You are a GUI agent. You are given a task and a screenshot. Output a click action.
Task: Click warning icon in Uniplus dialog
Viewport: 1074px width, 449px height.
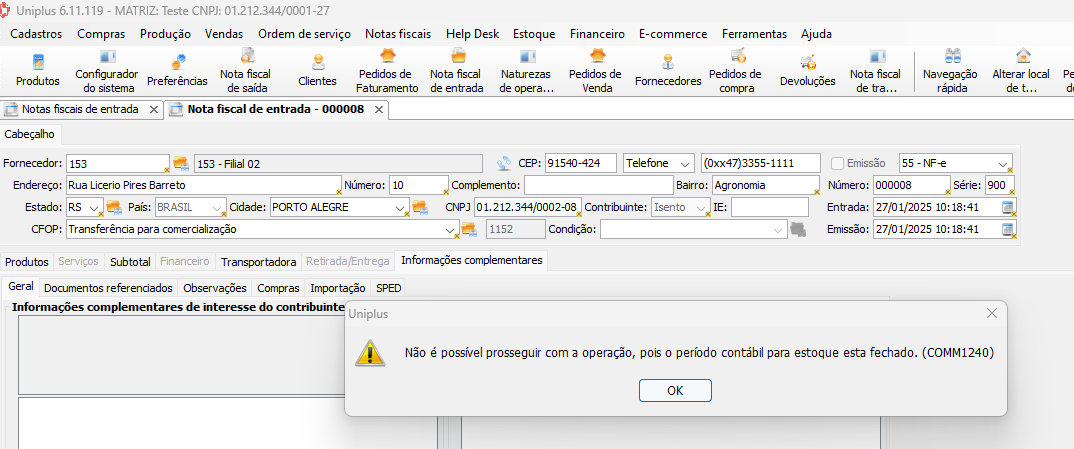pyautogui.click(x=369, y=352)
